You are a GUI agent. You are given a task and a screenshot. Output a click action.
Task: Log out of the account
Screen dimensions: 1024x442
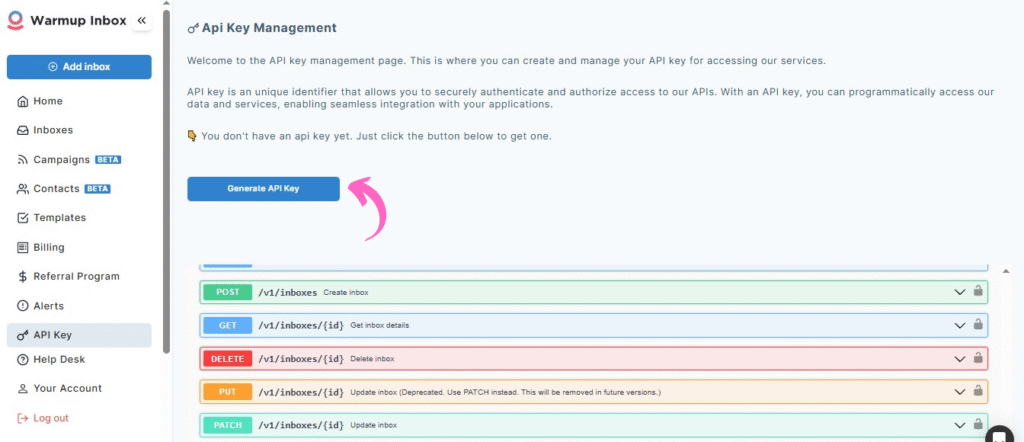click(x=50, y=418)
